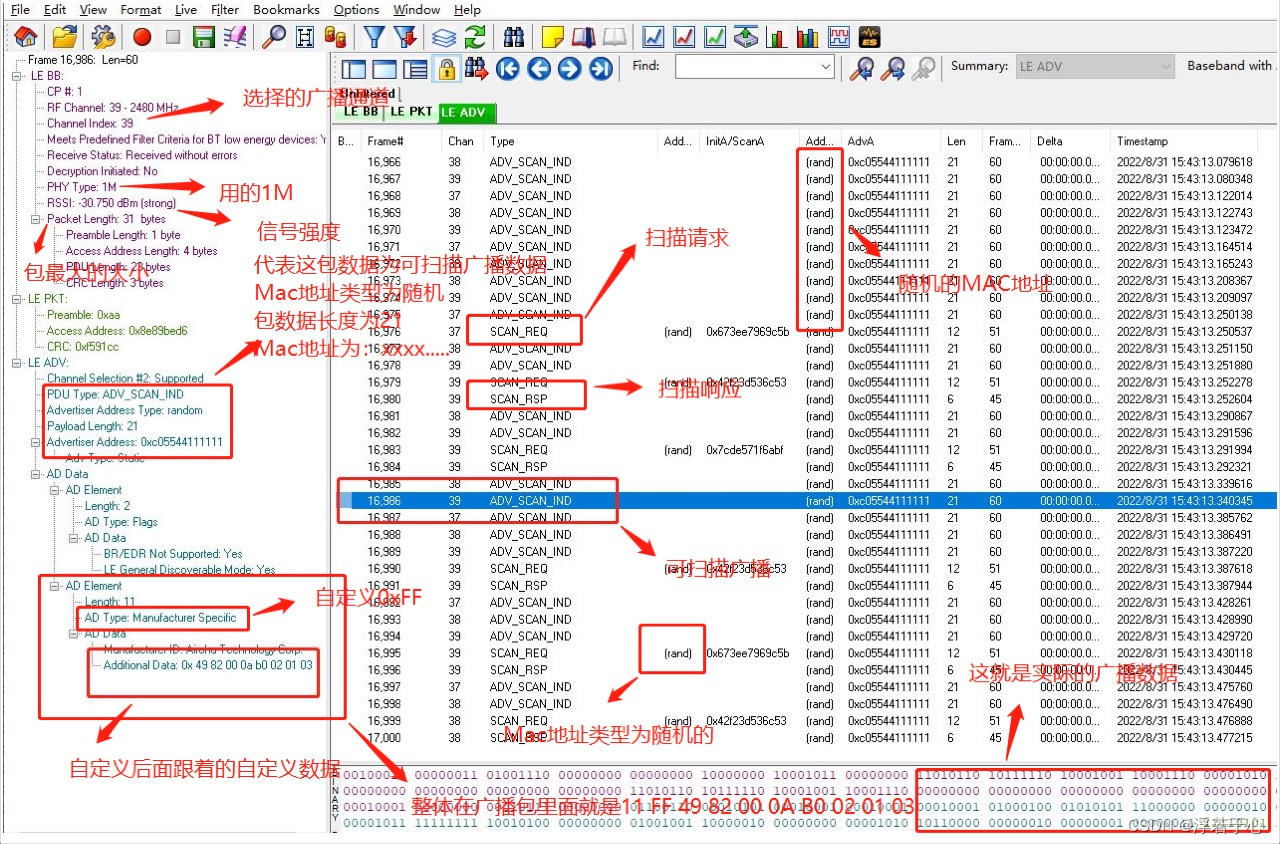Image resolution: width=1280 pixels, height=844 pixels.
Task: Collapse the Advertiser Address tree node
Action: click(37, 442)
